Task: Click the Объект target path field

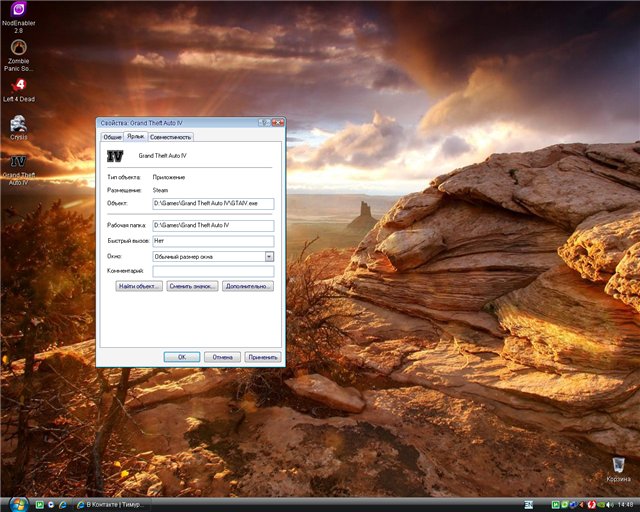Action: click(x=213, y=203)
